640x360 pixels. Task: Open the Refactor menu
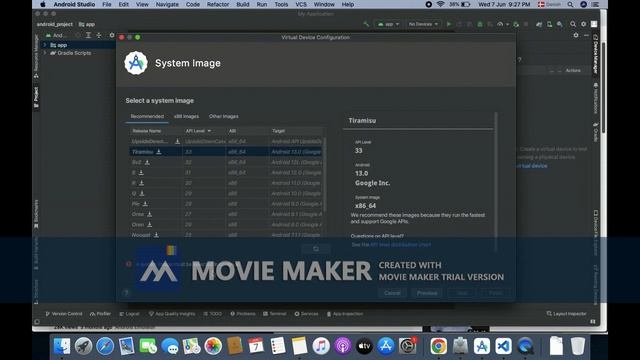coord(218,4)
